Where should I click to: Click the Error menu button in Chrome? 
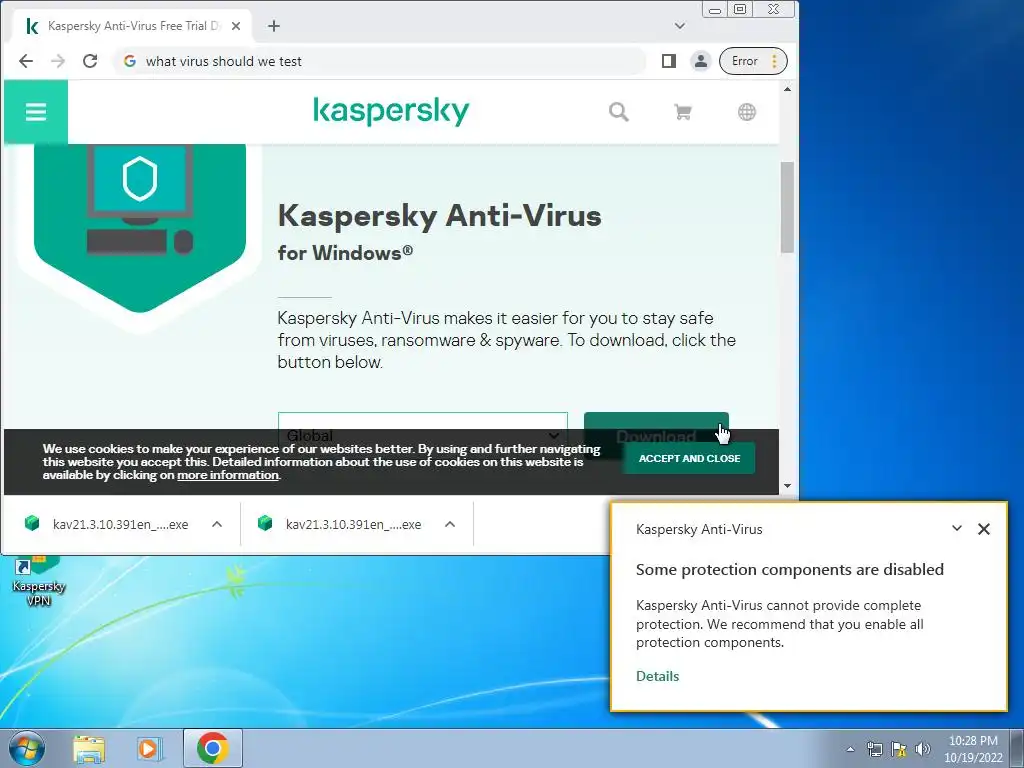pyautogui.click(x=753, y=61)
